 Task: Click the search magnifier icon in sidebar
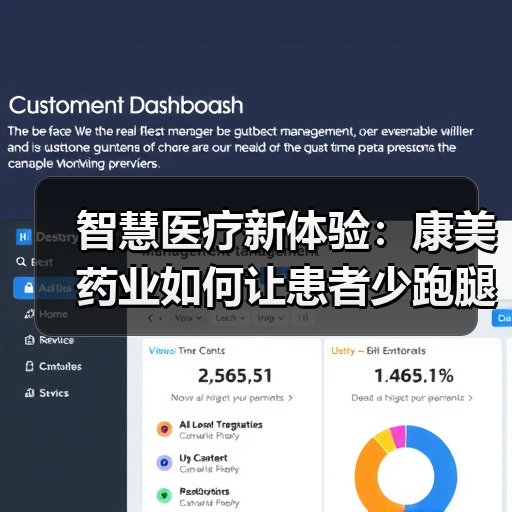[21, 262]
